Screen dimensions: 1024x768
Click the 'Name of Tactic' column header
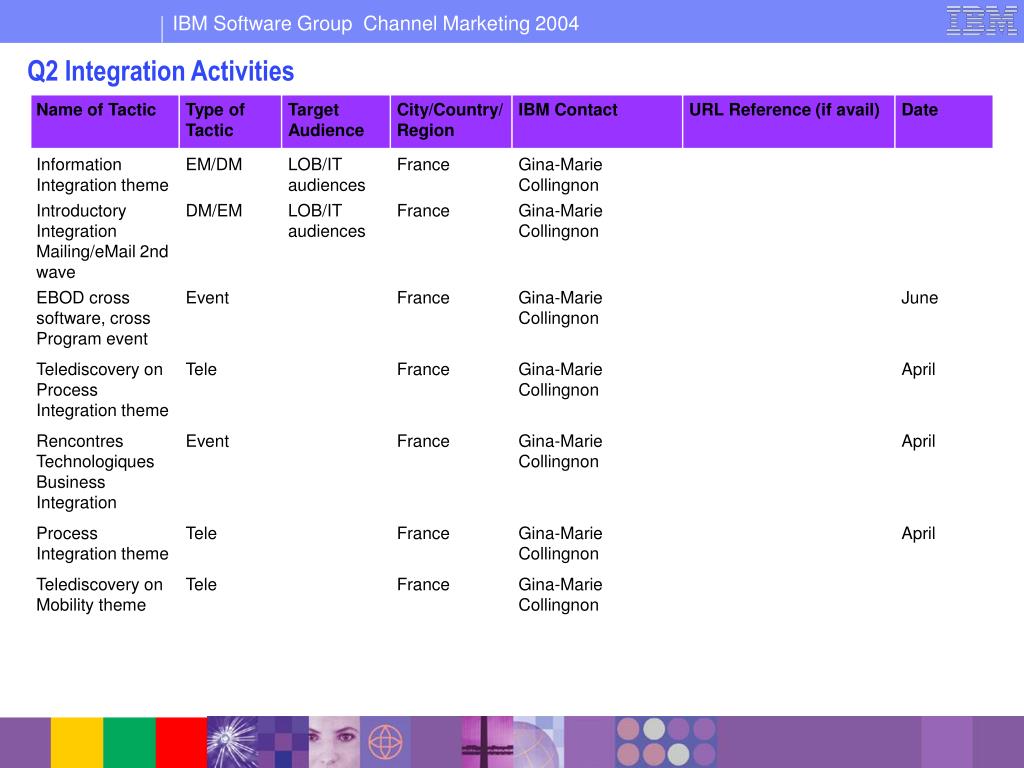point(105,121)
